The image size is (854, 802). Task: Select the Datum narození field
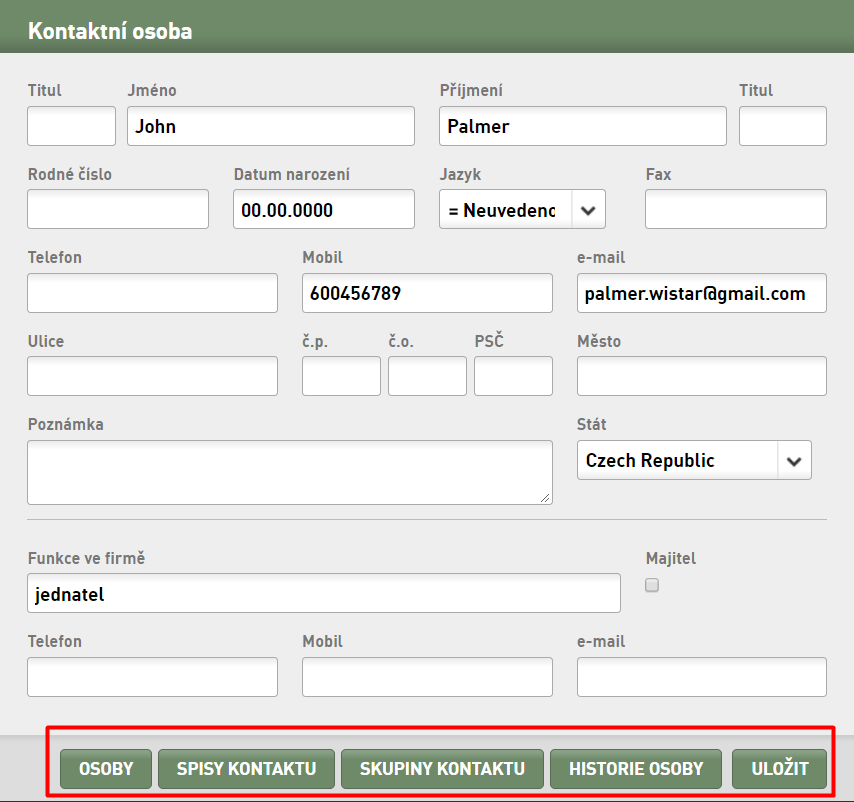[x=324, y=210]
